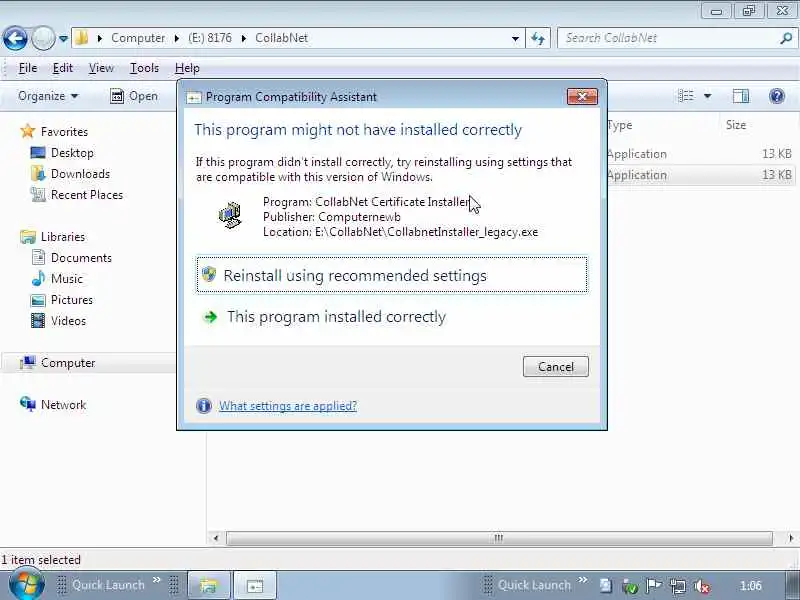
Task: Choose Reinstall using recommended settings
Action: [392, 275]
